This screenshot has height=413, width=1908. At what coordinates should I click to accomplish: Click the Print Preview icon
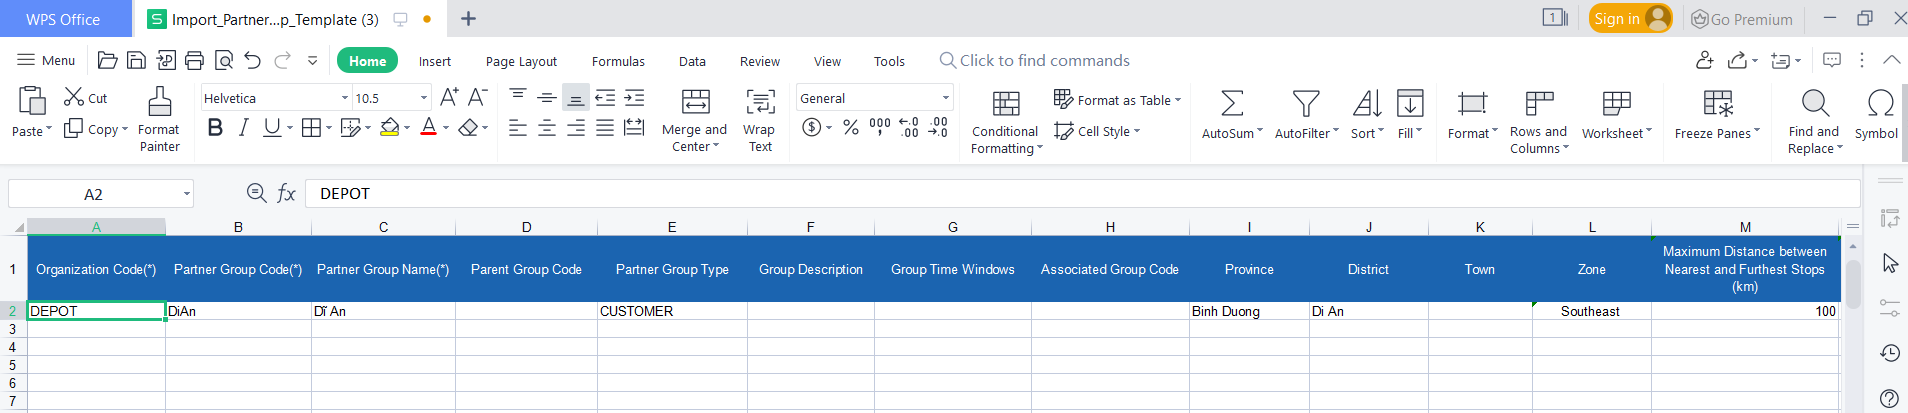point(224,61)
